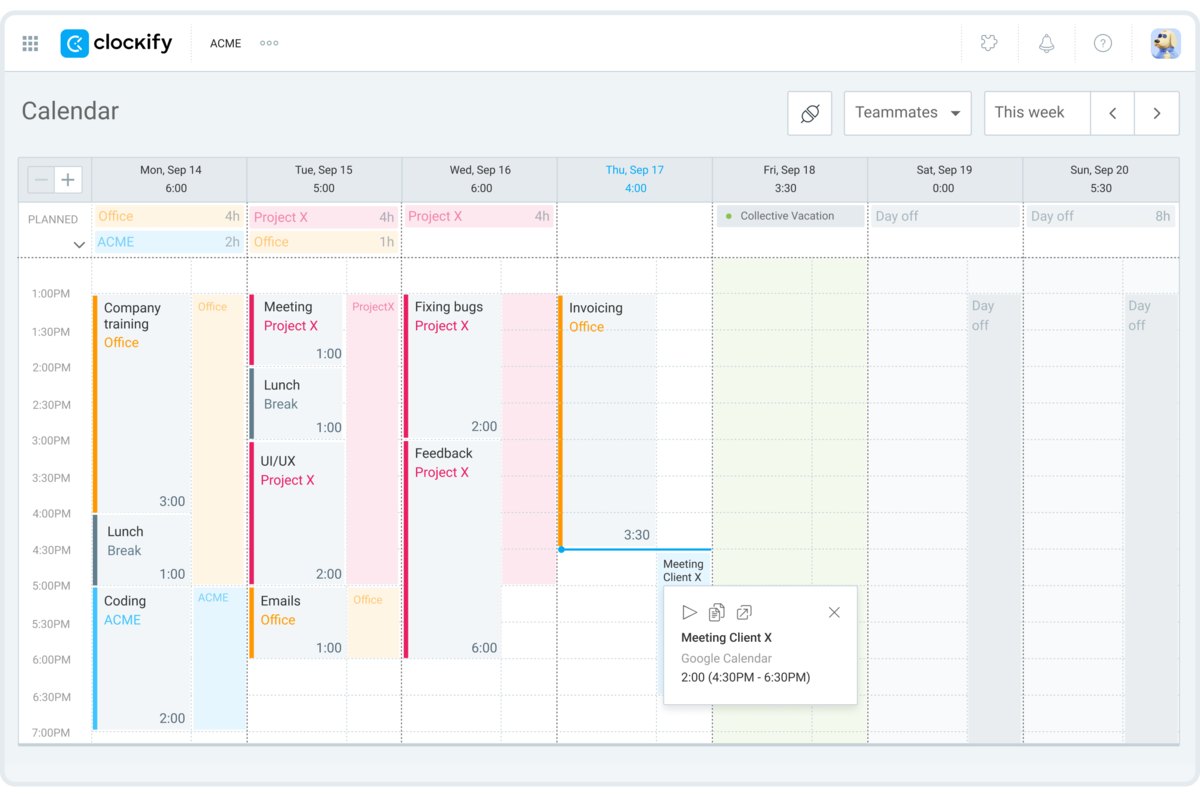Expand the Teammates dropdown
Viewport: 1200px width, 796px height.
pyautogui.click(x=907, y=113)
